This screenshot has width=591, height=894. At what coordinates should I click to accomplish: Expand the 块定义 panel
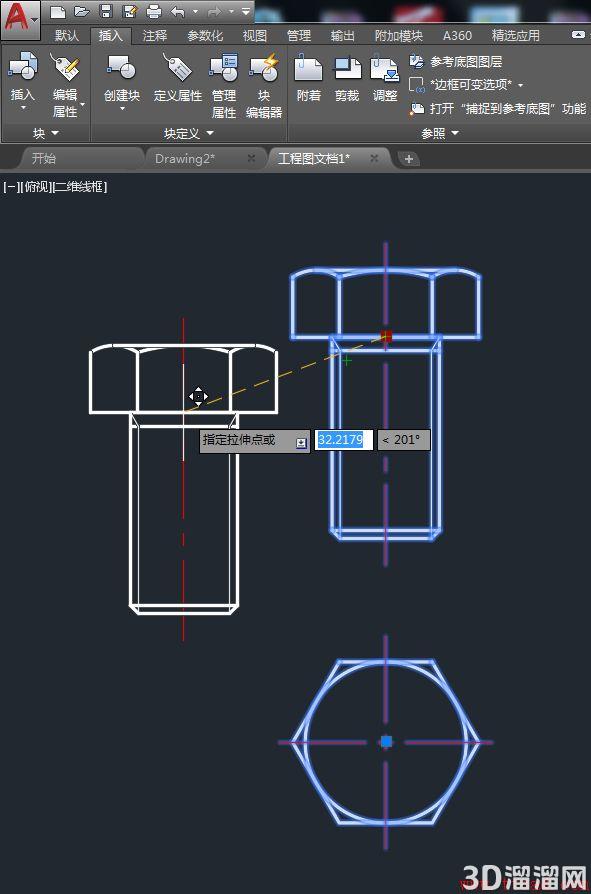point(189,133)
